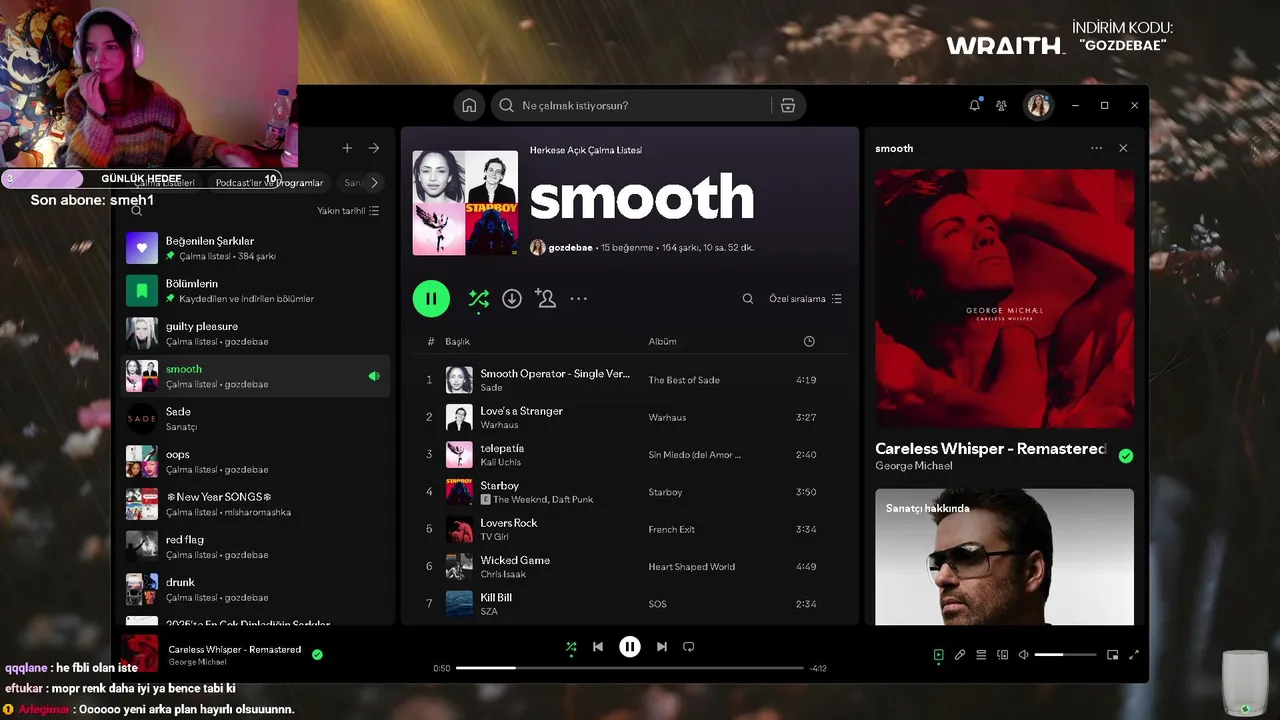
Task: Invite collaborators to the playlist
Action: (545, 298)
